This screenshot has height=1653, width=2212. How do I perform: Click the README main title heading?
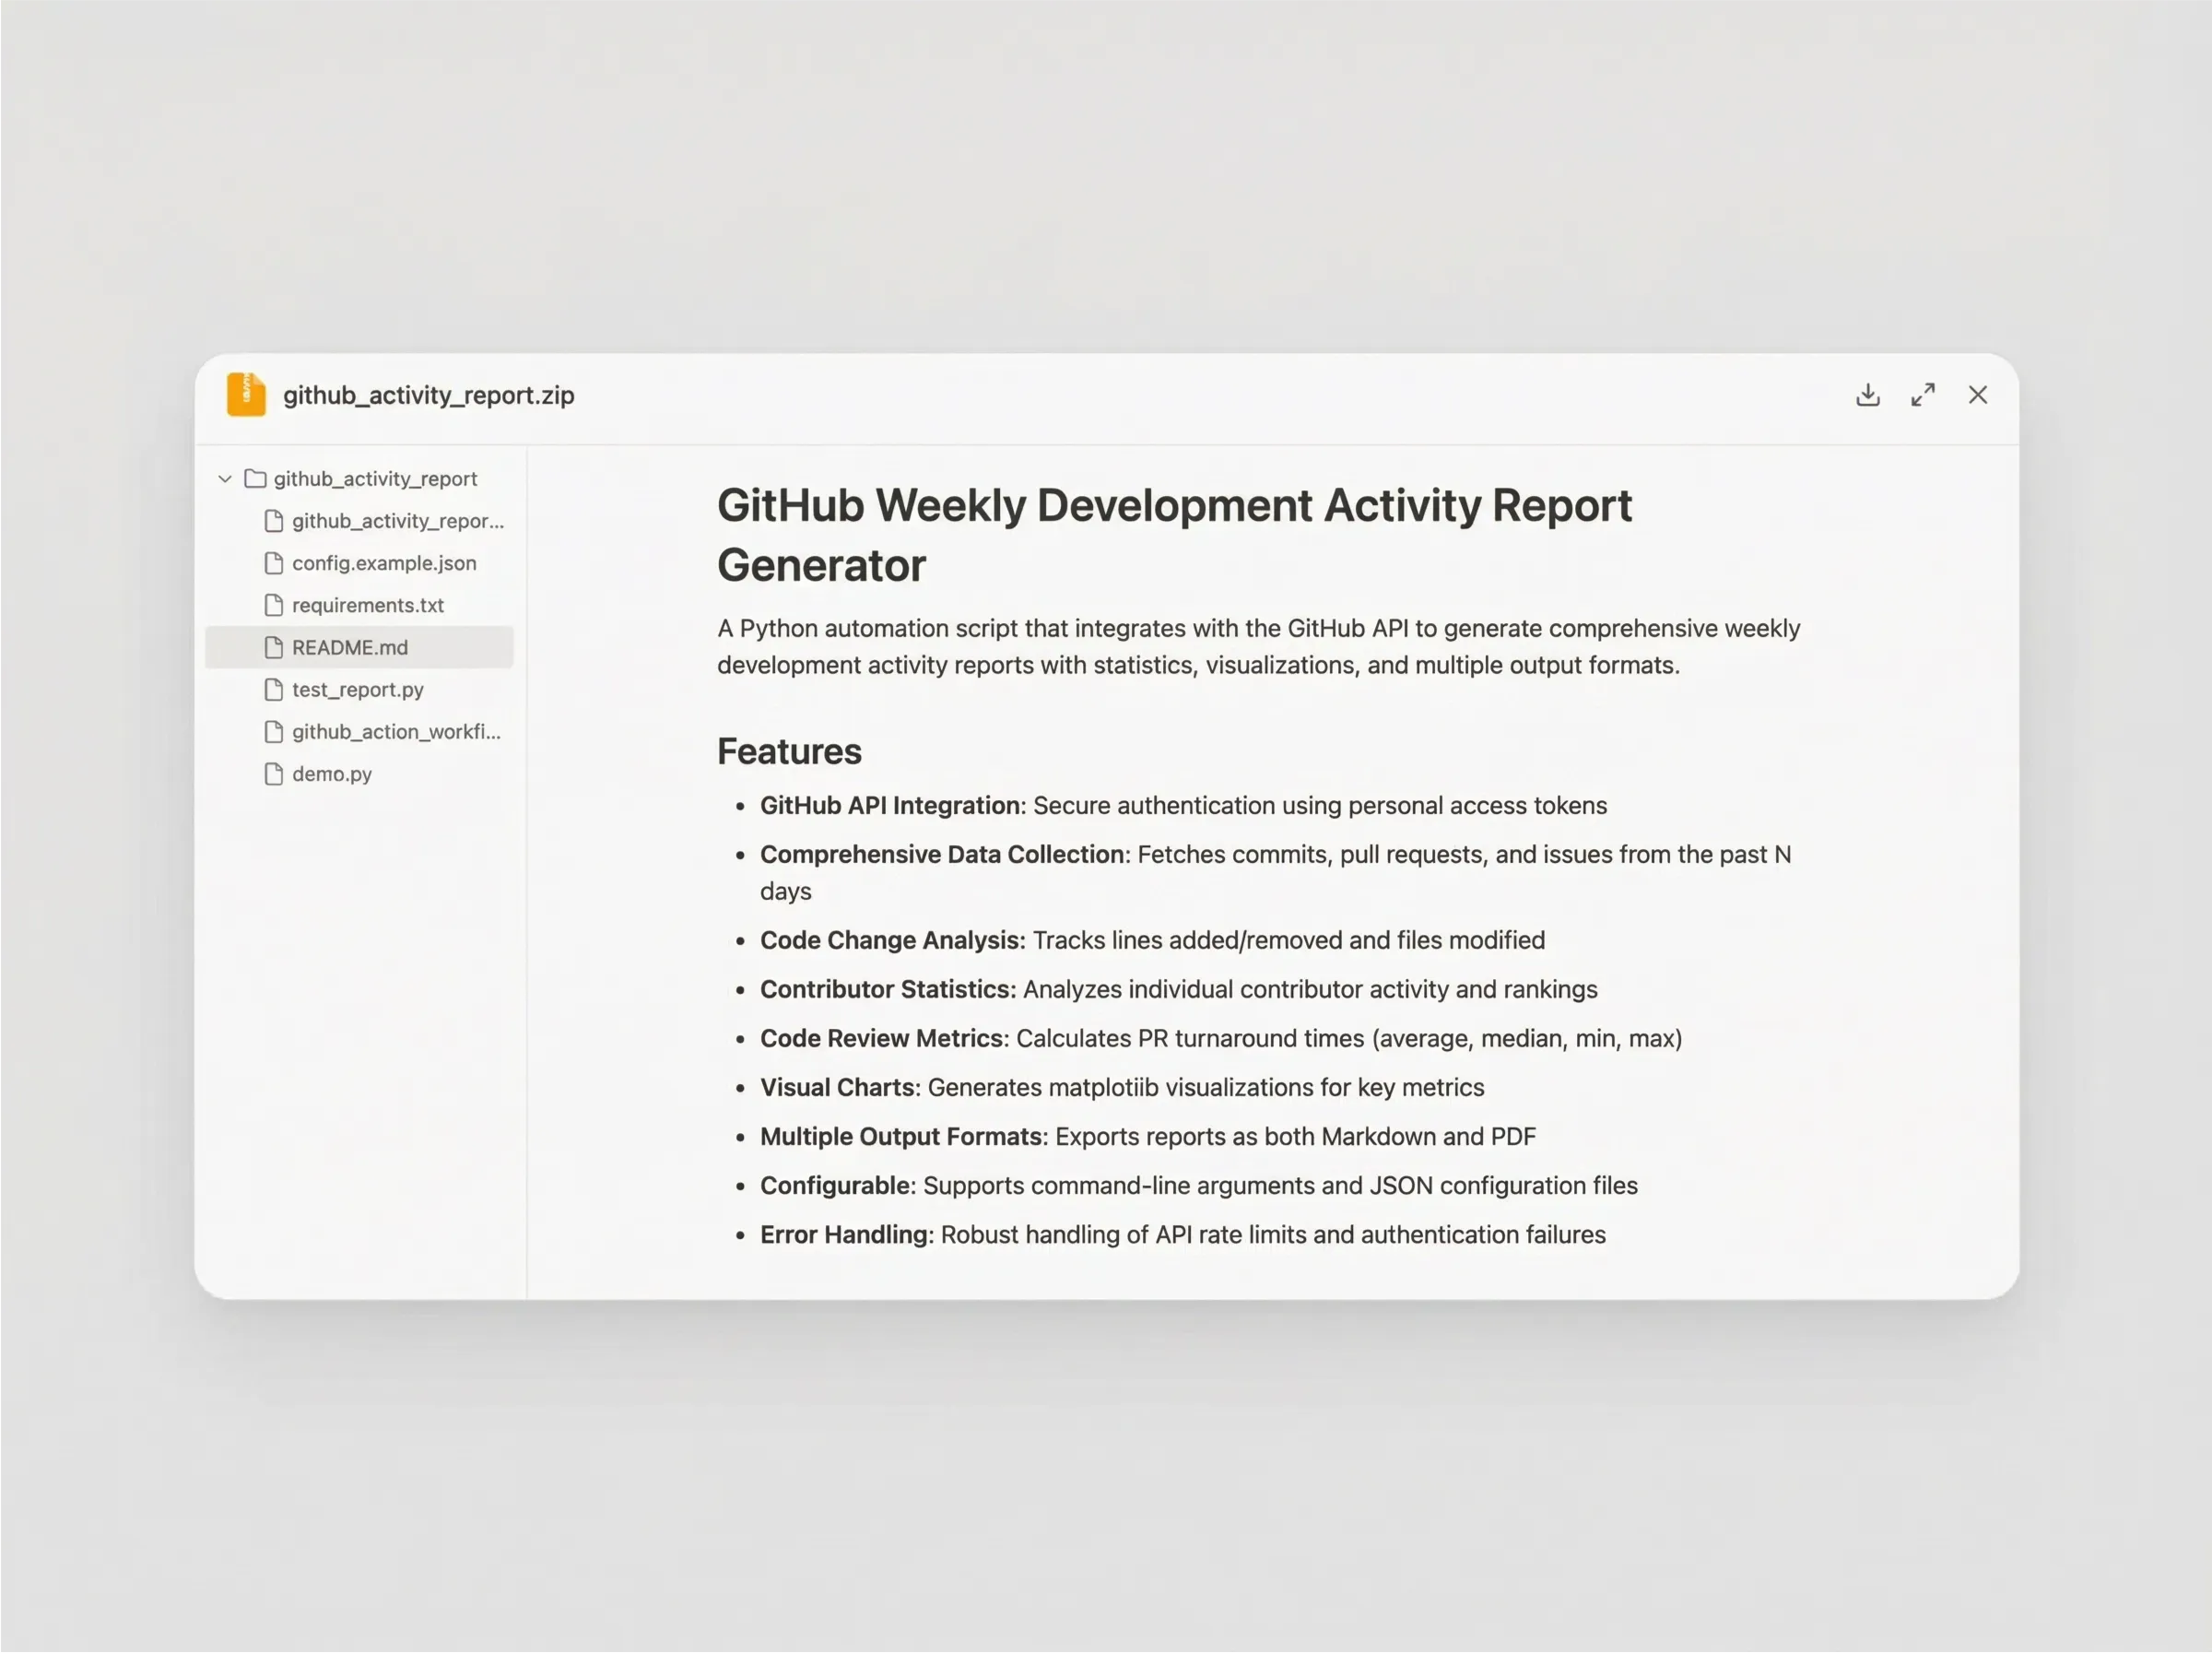[x=1174, y=535]
